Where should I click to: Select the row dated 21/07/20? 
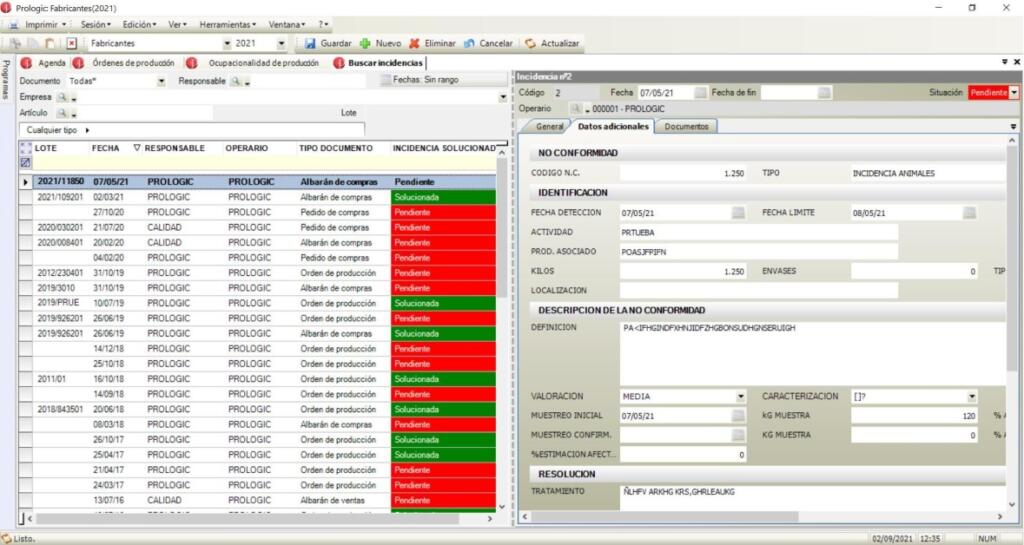tap(257, 228)
